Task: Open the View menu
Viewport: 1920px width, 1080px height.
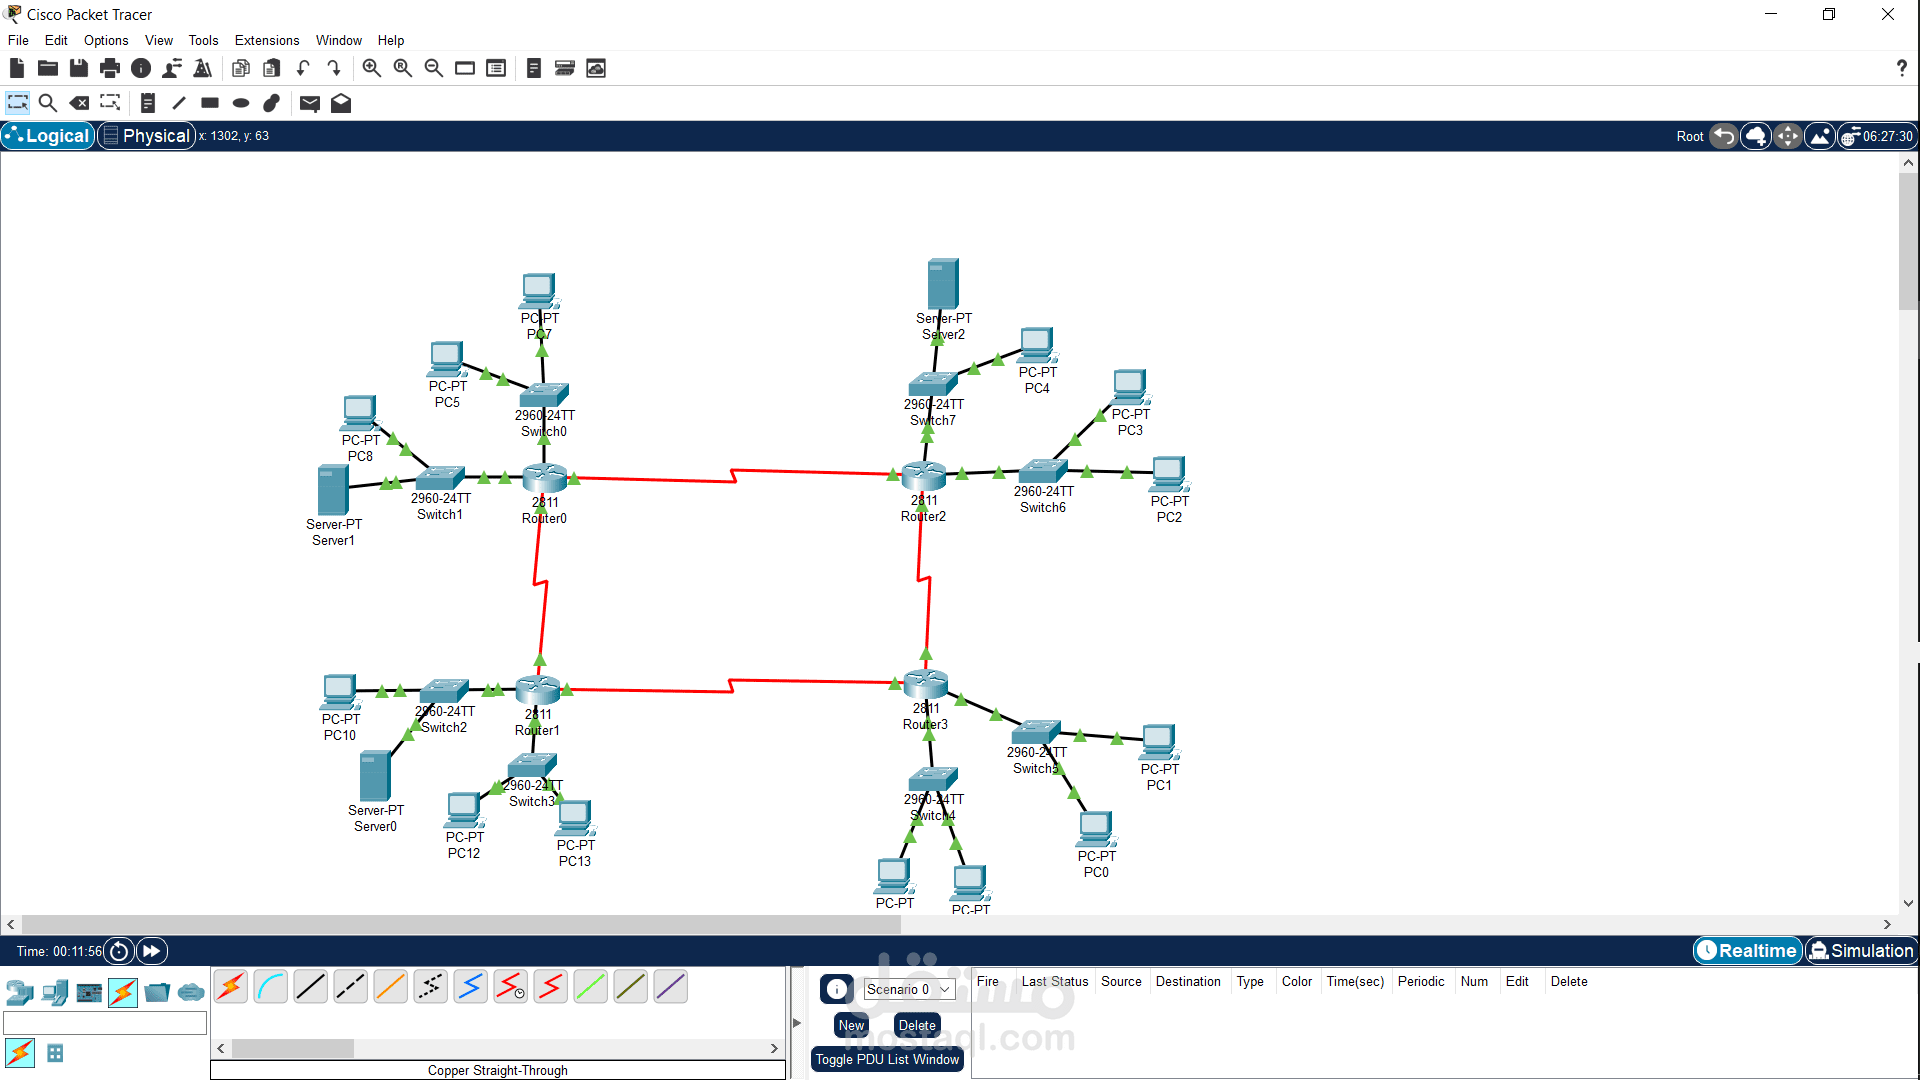Action: pyautogui.click(x=159, y=40)
